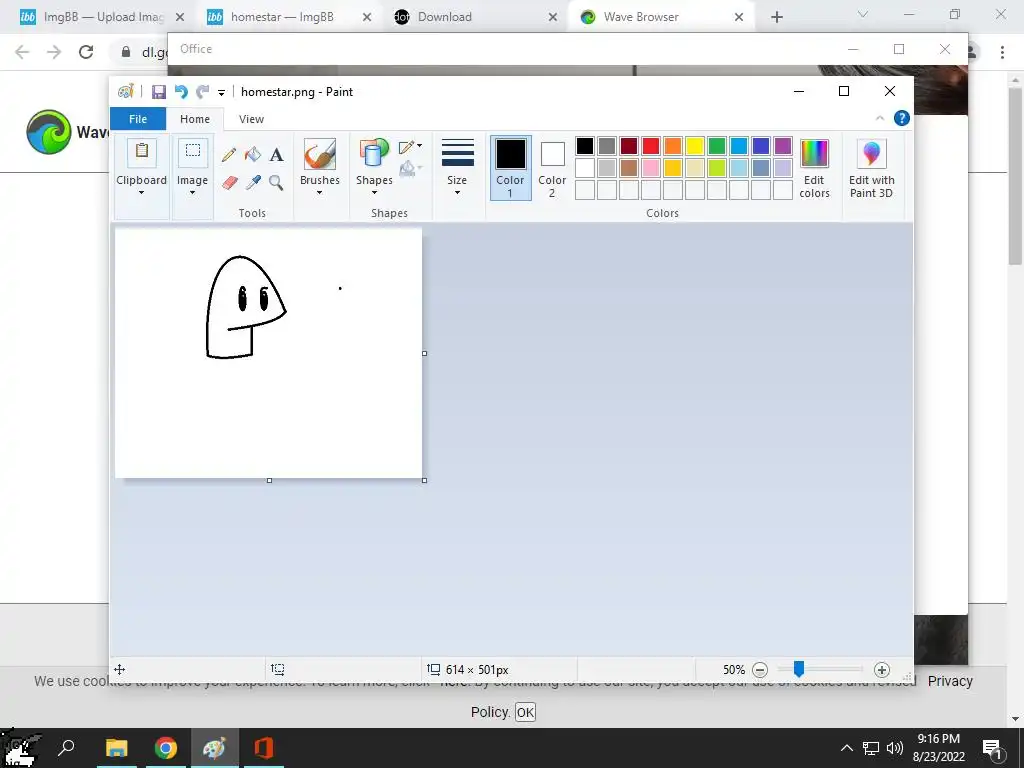The image size is (1024, 768).
Task: Open notification center icon on taskbar
Action: pyautogui.click(x=992, y=748)
